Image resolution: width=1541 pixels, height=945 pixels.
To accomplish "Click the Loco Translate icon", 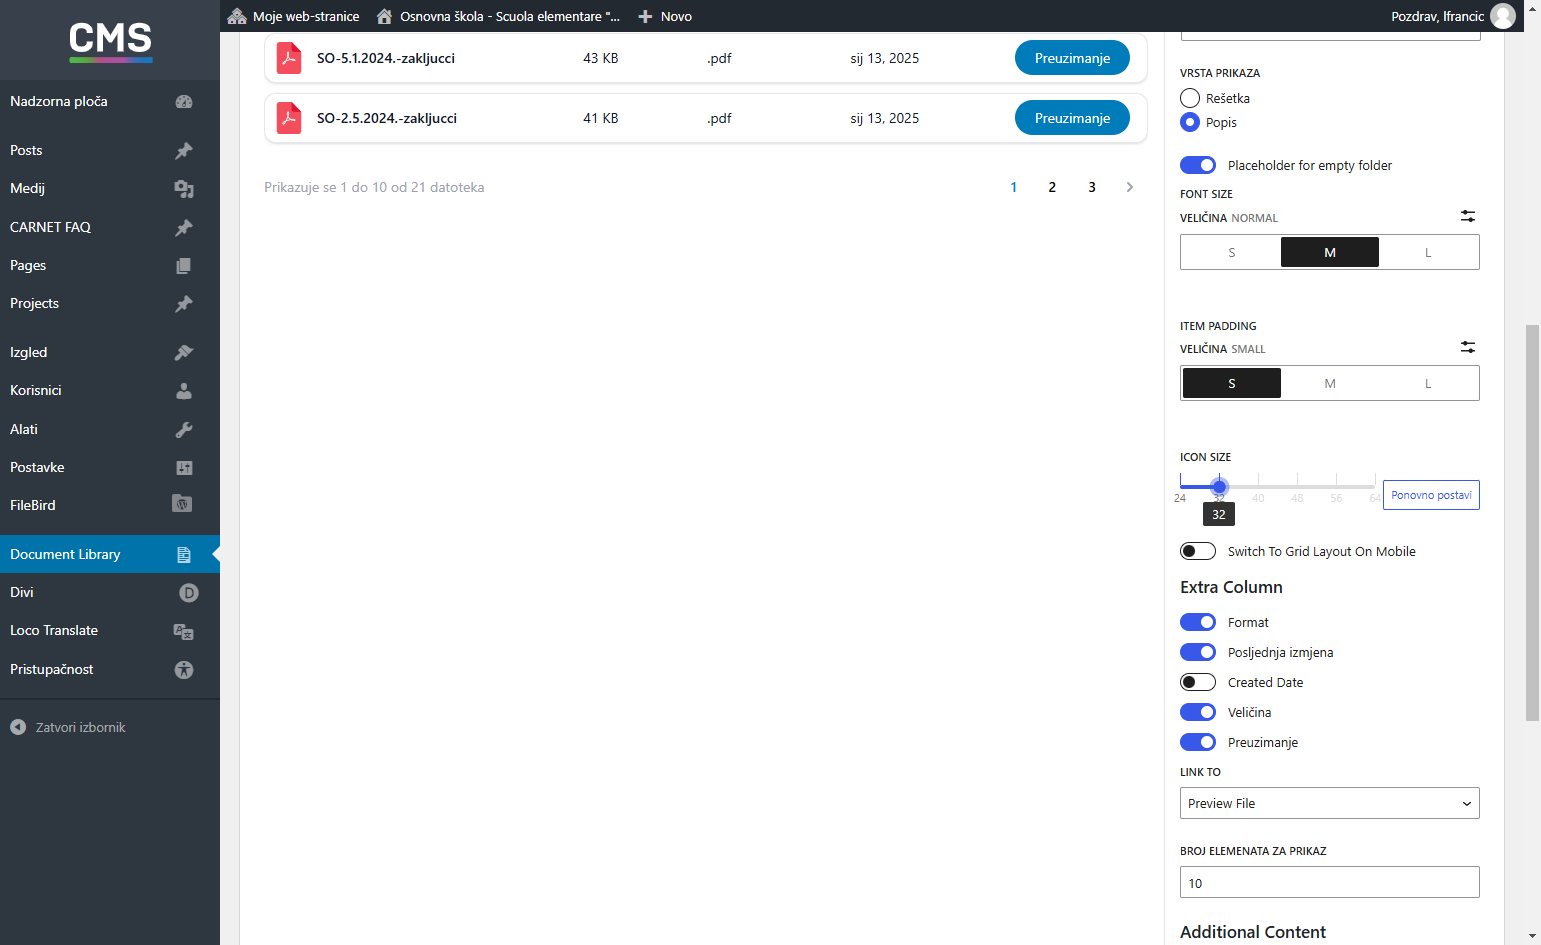I will tap(184, 631).
